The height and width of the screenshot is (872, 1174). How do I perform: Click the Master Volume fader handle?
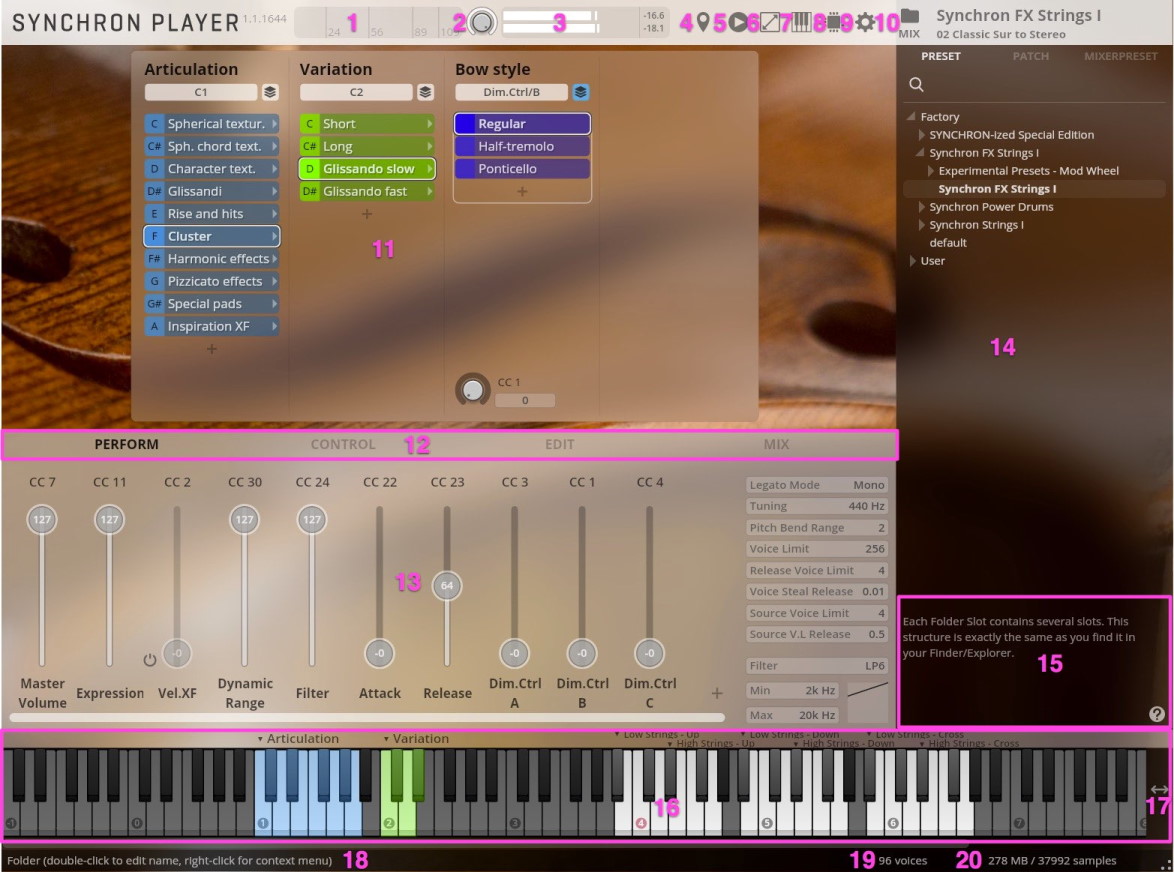pyautogui.click(x=42, y=519)
